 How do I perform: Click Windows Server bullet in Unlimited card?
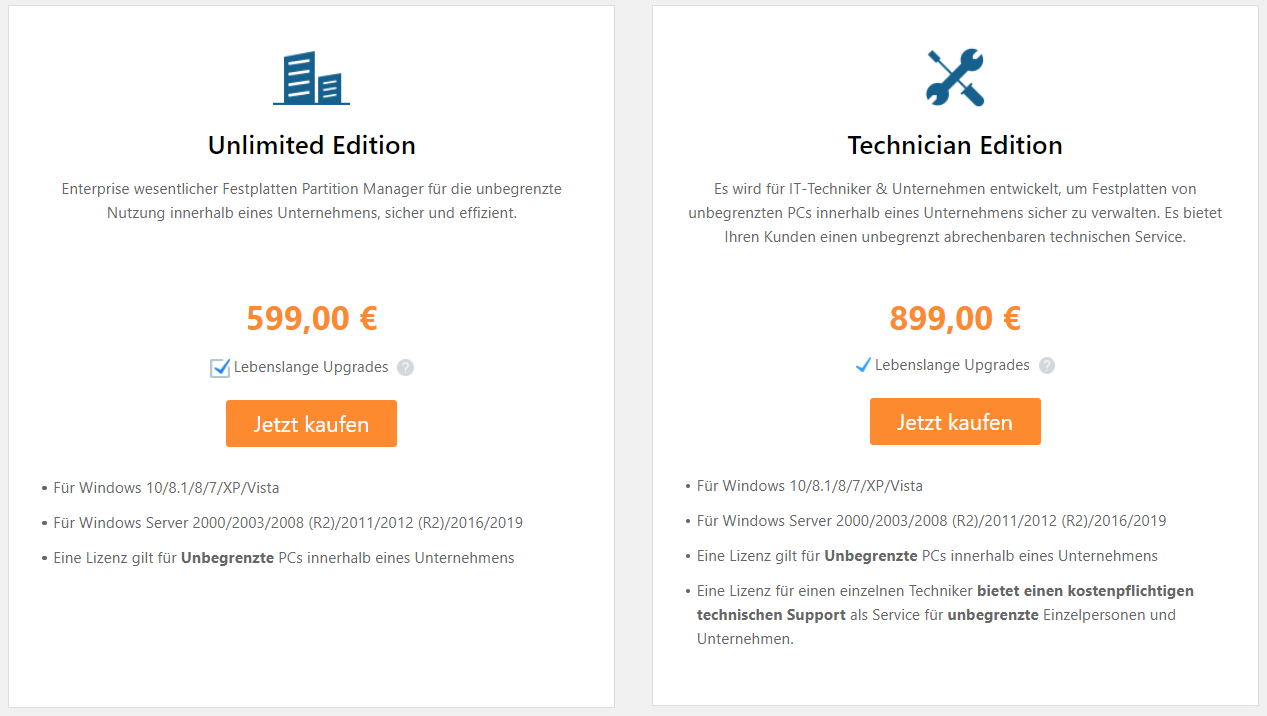(288, 523)
